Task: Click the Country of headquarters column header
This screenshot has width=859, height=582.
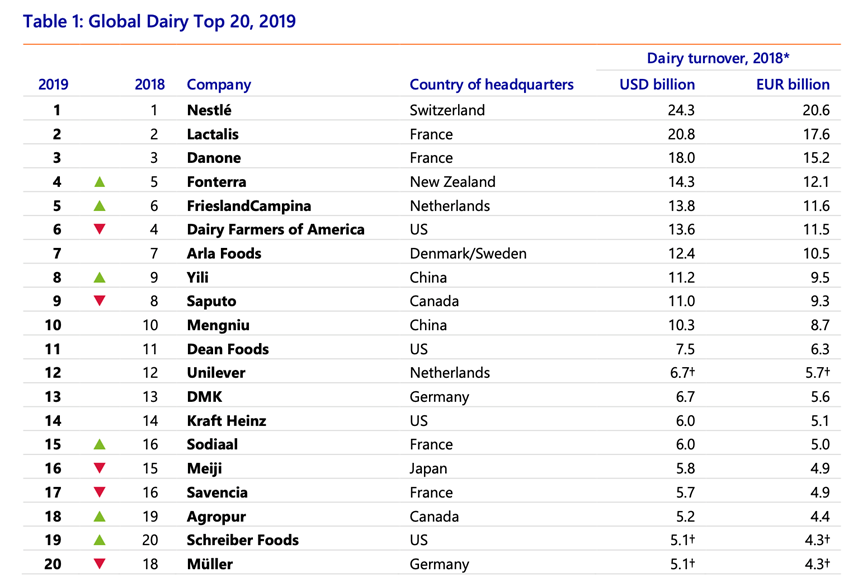Action: coord(491,85)
